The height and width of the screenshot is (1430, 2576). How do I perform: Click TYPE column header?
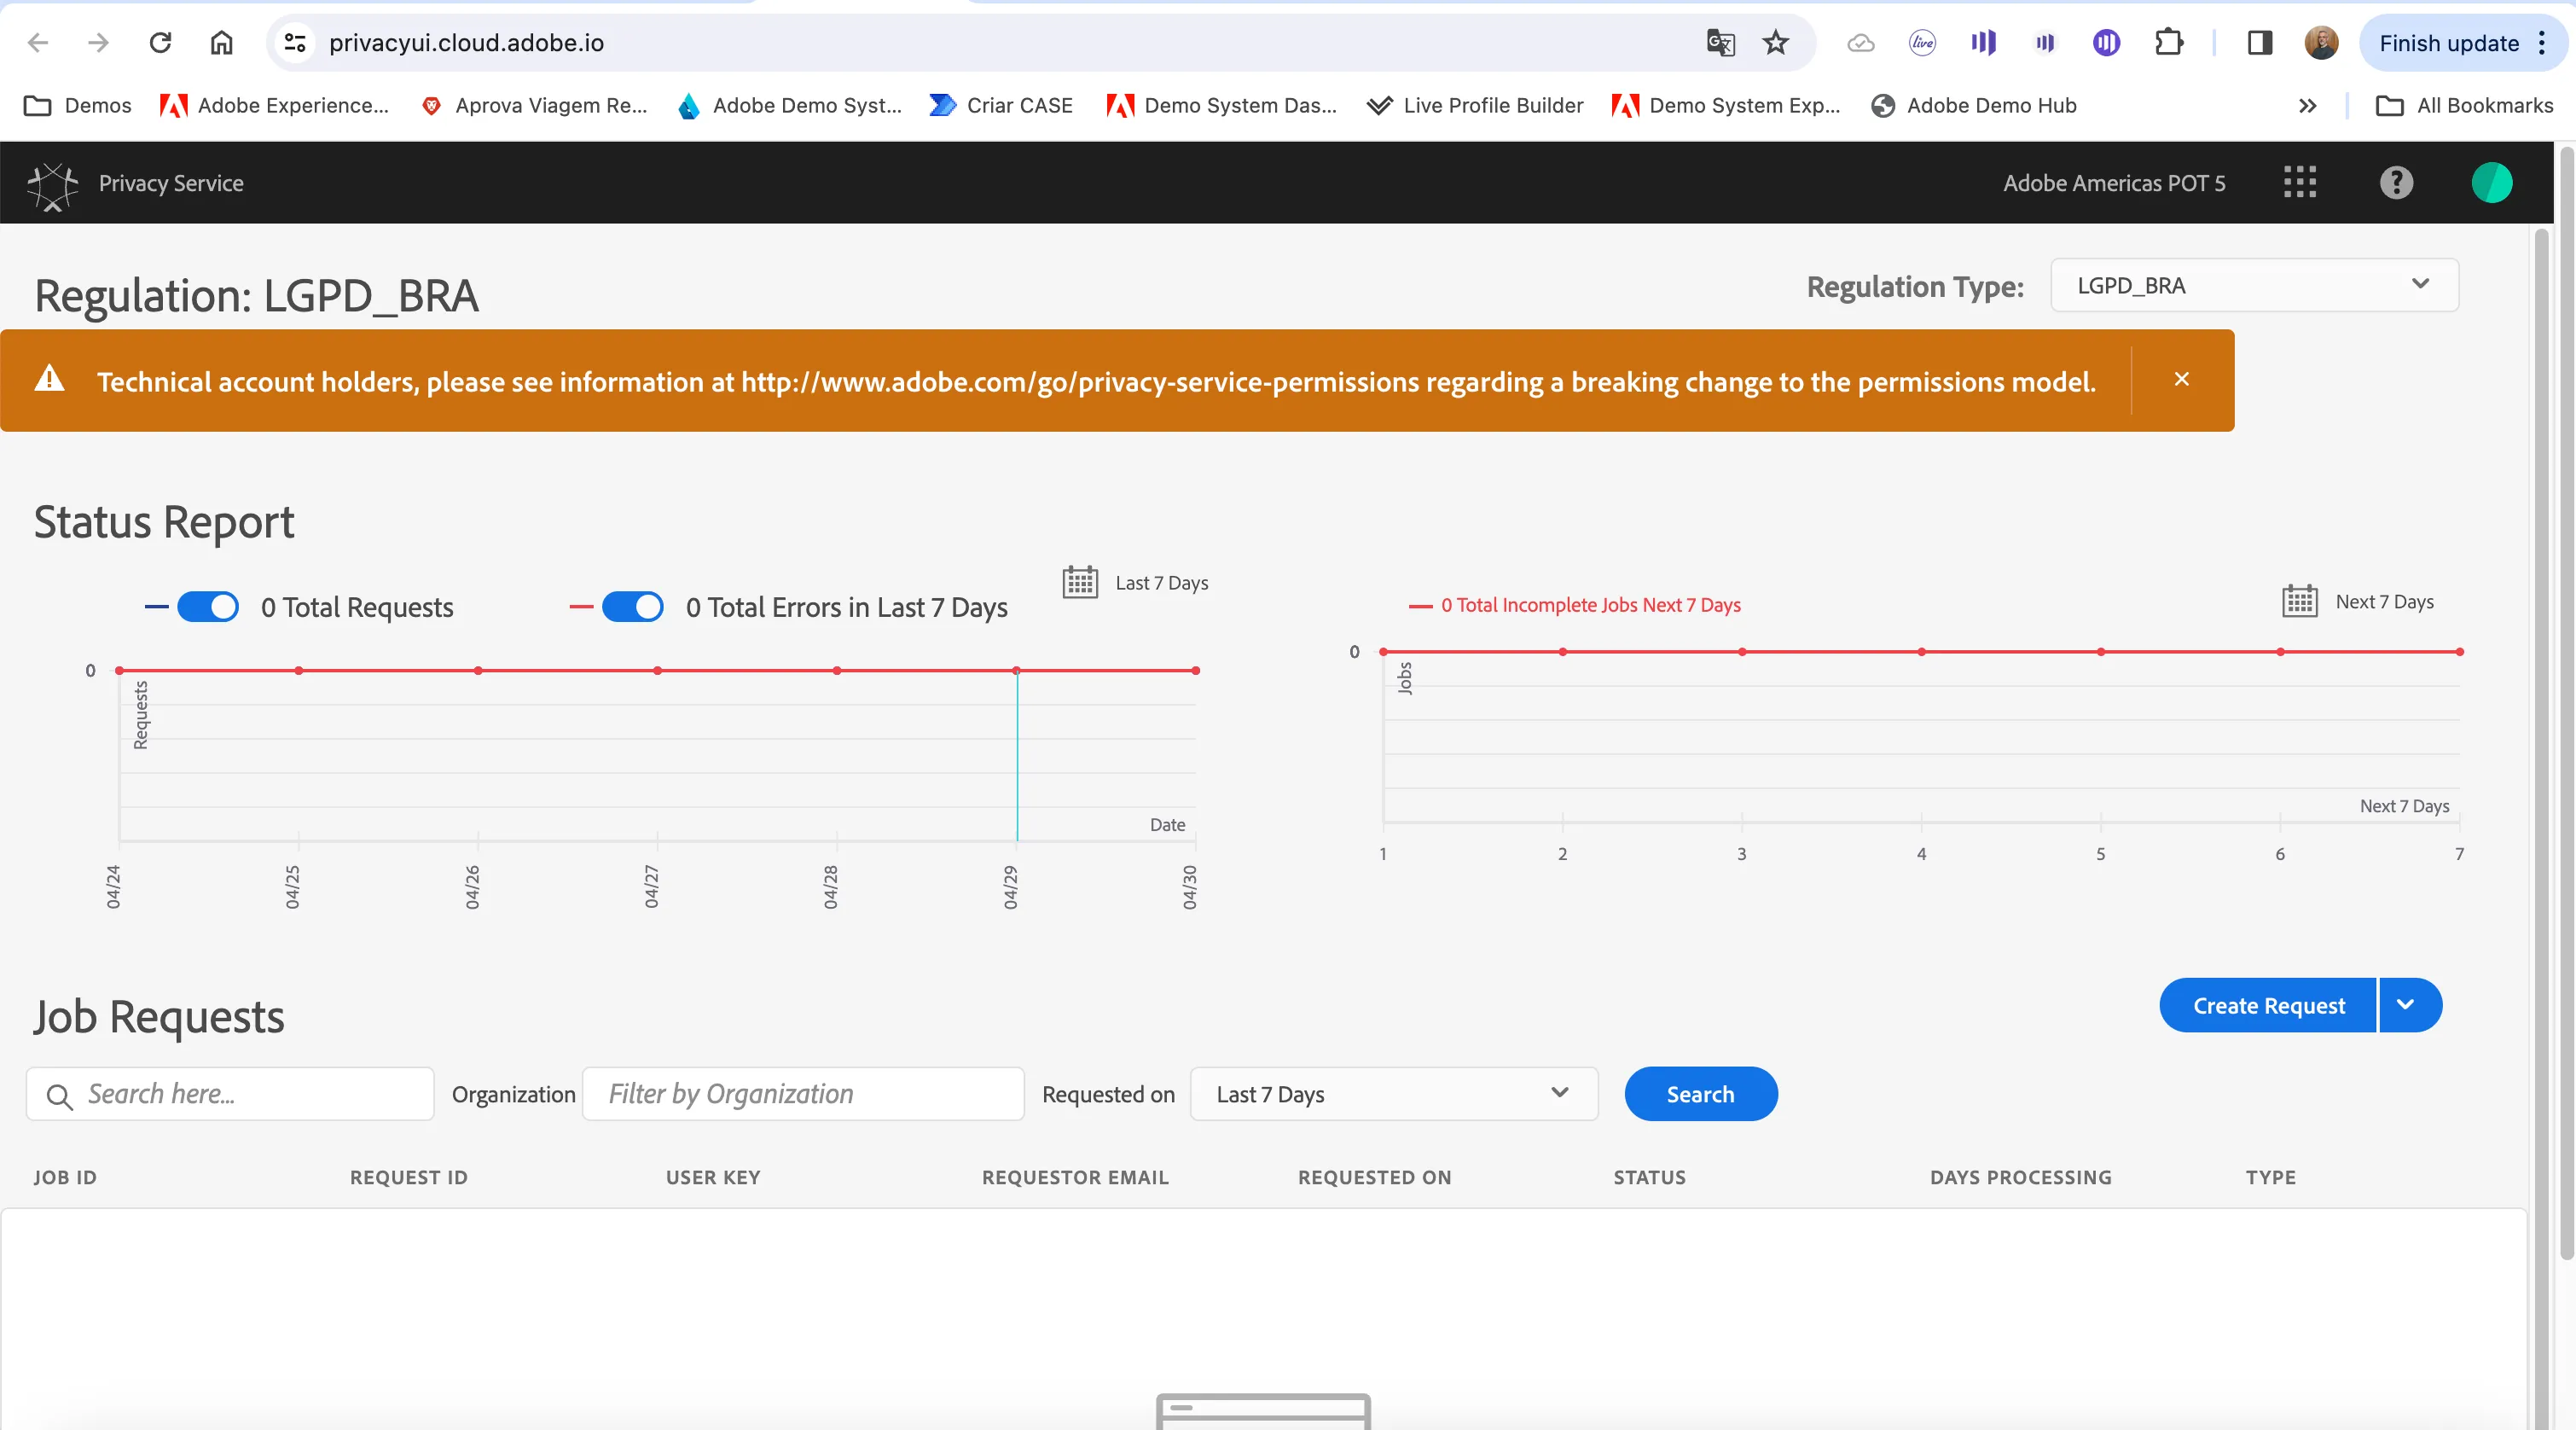click(x=2271, y=1177)
